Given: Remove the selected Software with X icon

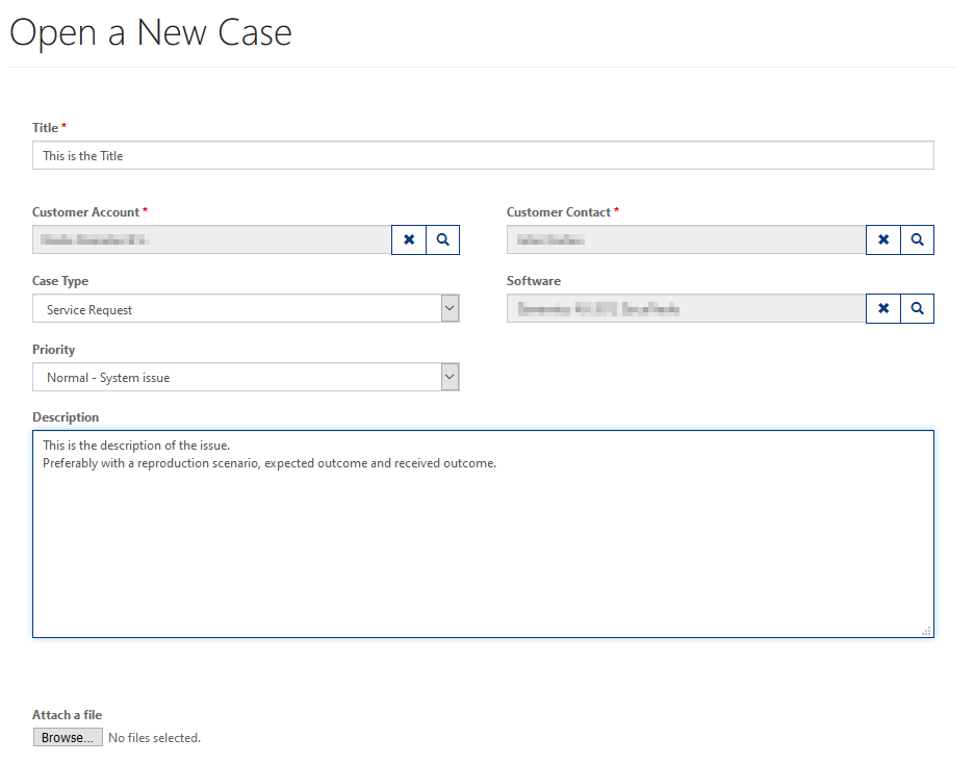Looking at the screenshot, I should click(883, 309).
